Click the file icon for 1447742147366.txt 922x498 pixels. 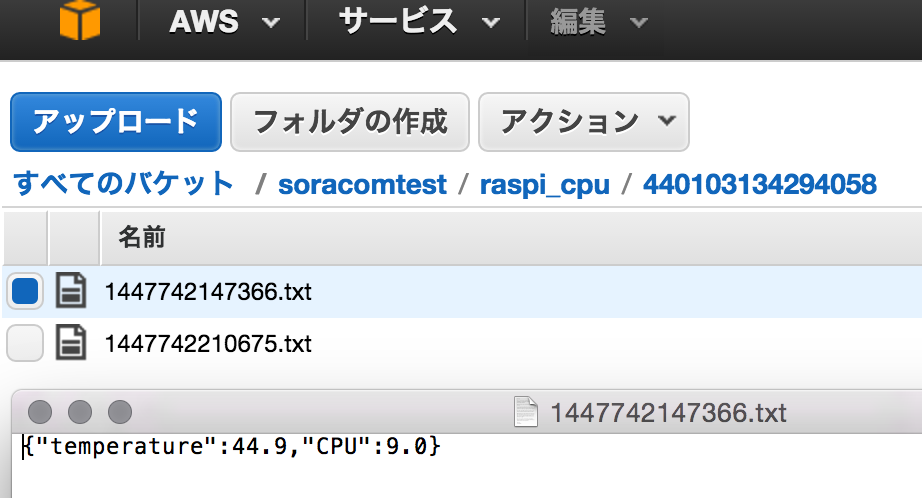(71, 290)
